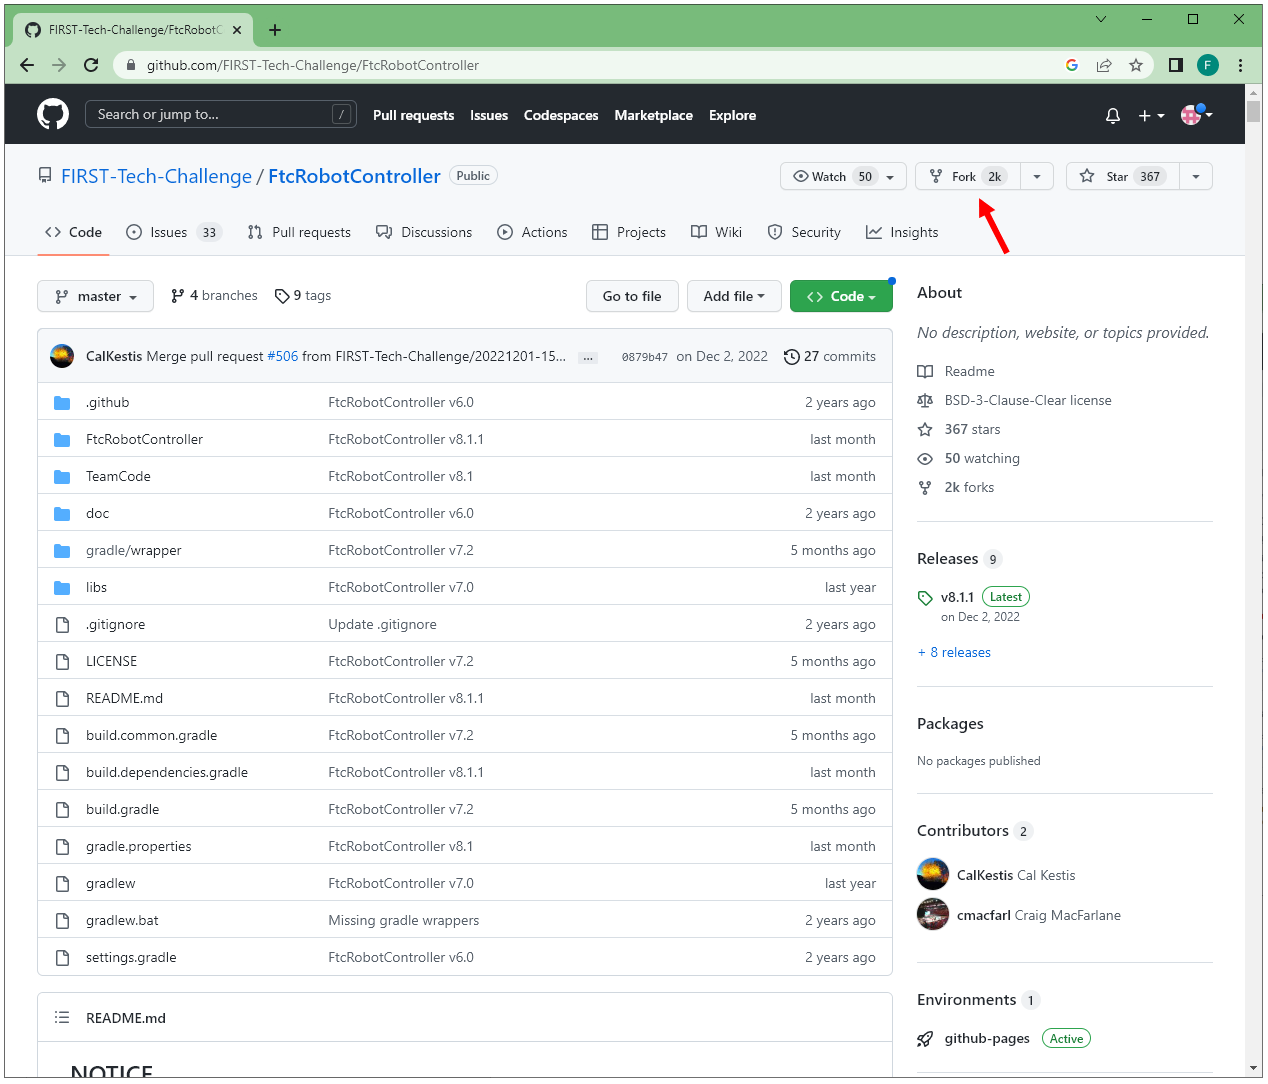The width and height of the screenshot is (1268, 1084).
Task: Expand the Fork dropdown arrow
Action: coord(1037,176)
